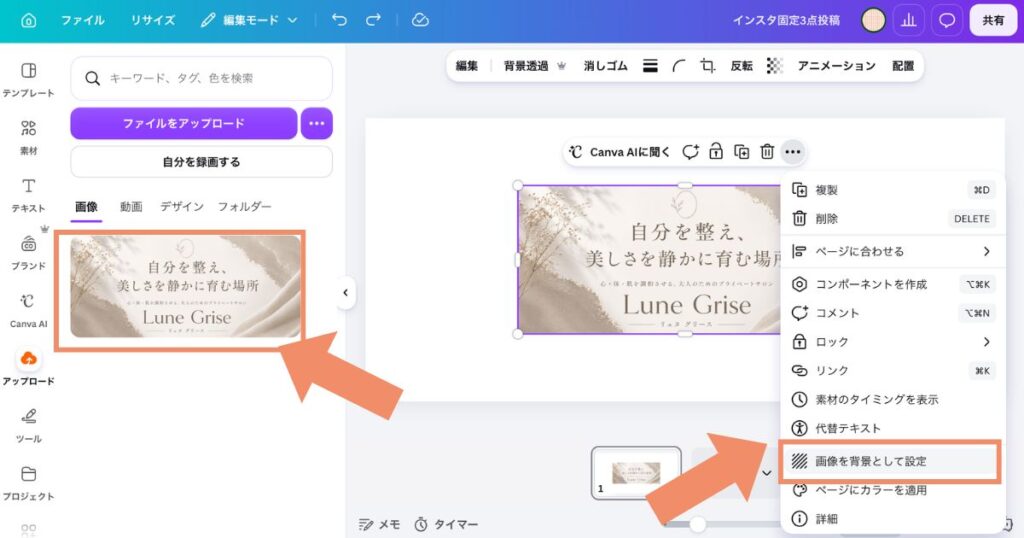Image resolution: width=1024 pixels, height=538 pixels.
Task: Undo the last action
Action: click(339, 20)
